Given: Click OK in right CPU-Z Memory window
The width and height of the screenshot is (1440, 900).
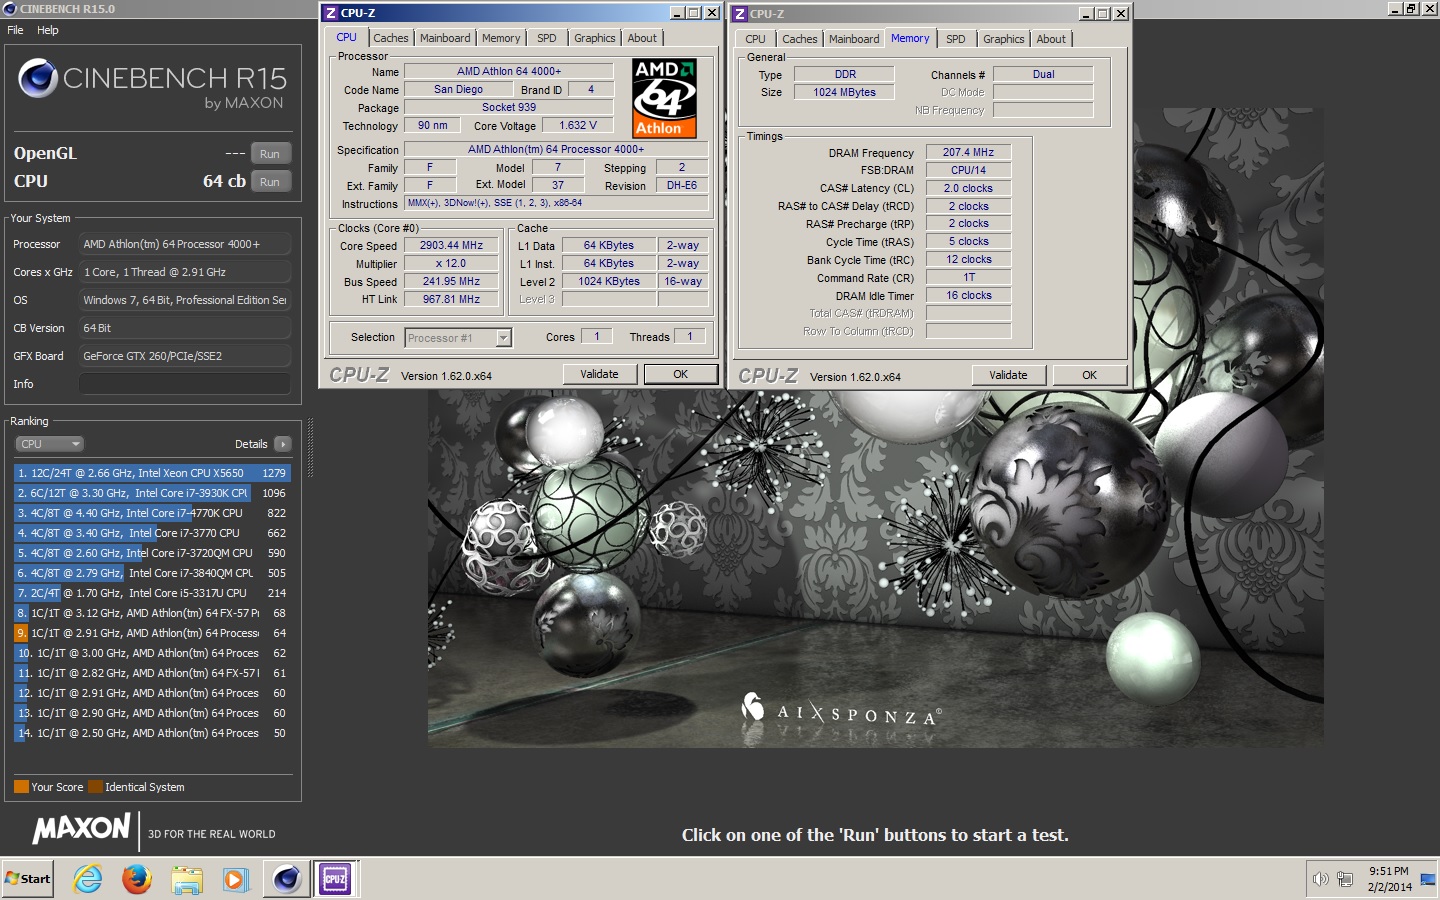Looking at the screenshot, I should click(x=1090, y=375).
